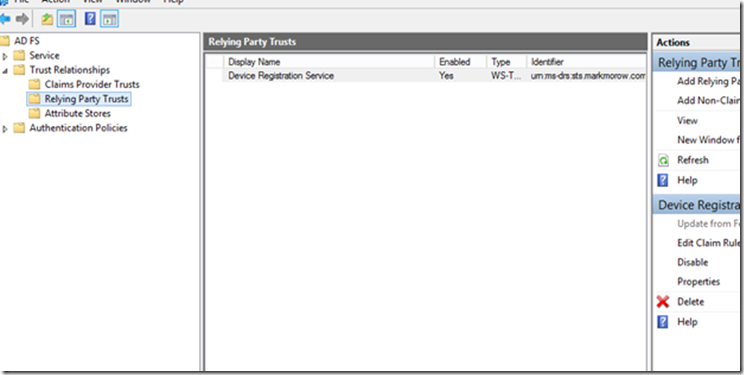Select Authentication Policies tree item
Viewport: 744px width, 375px height.
(x=78, y=128)
